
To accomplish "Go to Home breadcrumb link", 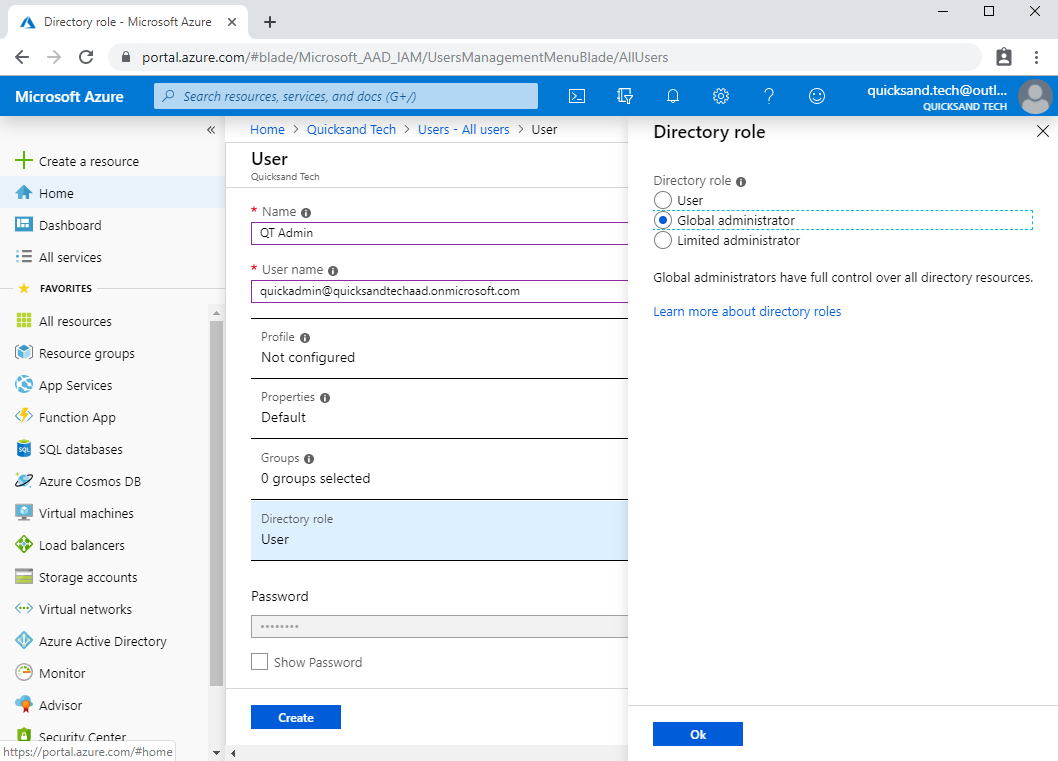I will point(267,130).
